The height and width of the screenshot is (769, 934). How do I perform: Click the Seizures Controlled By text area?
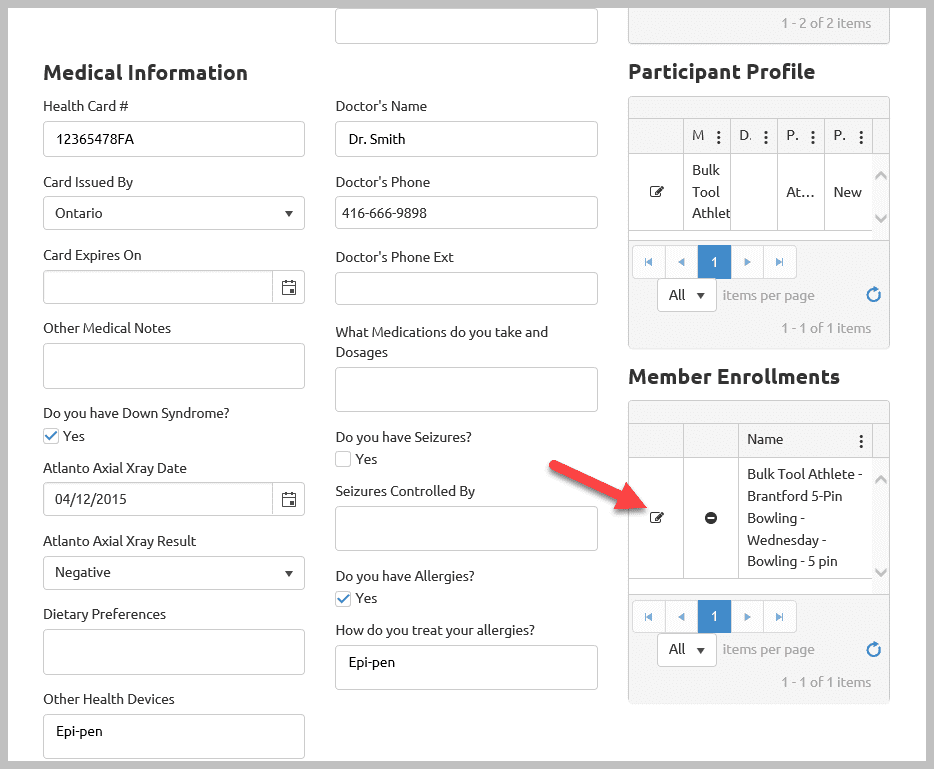(466, 528)
